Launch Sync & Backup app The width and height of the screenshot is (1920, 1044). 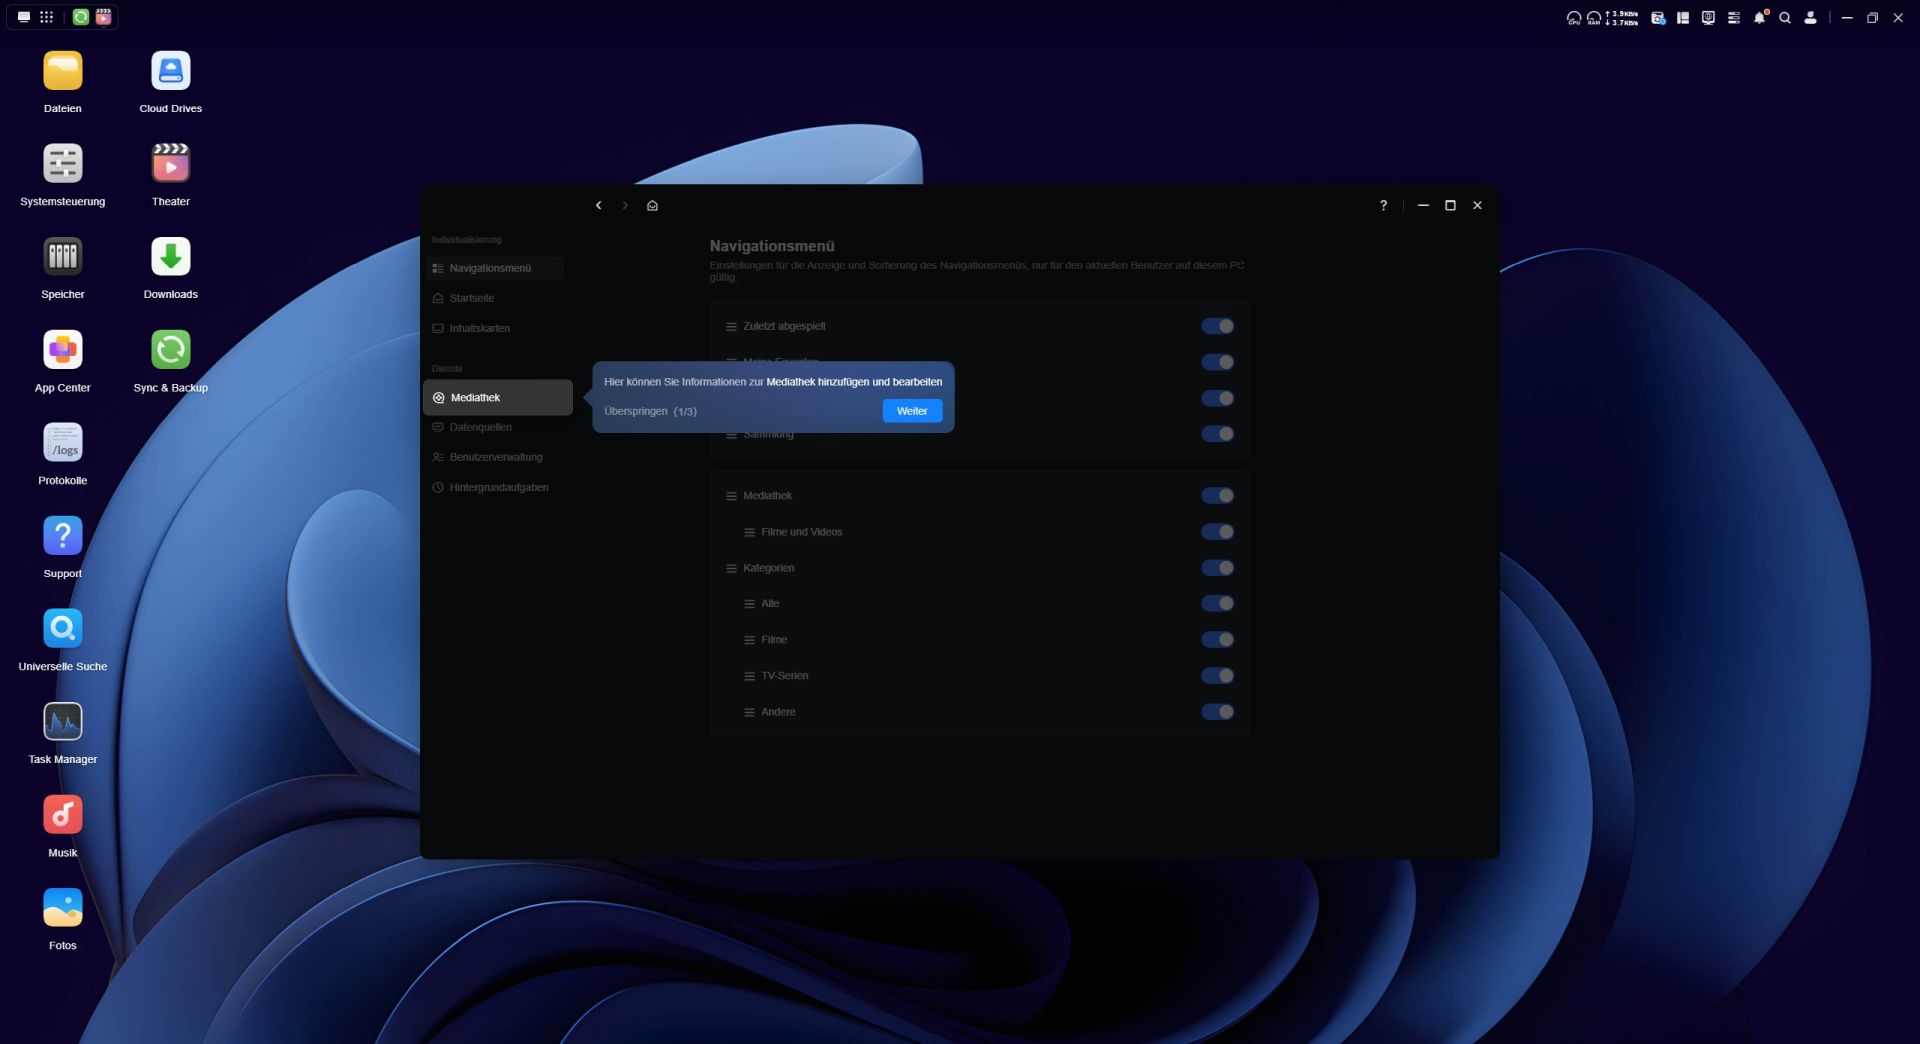coord(170,350)
